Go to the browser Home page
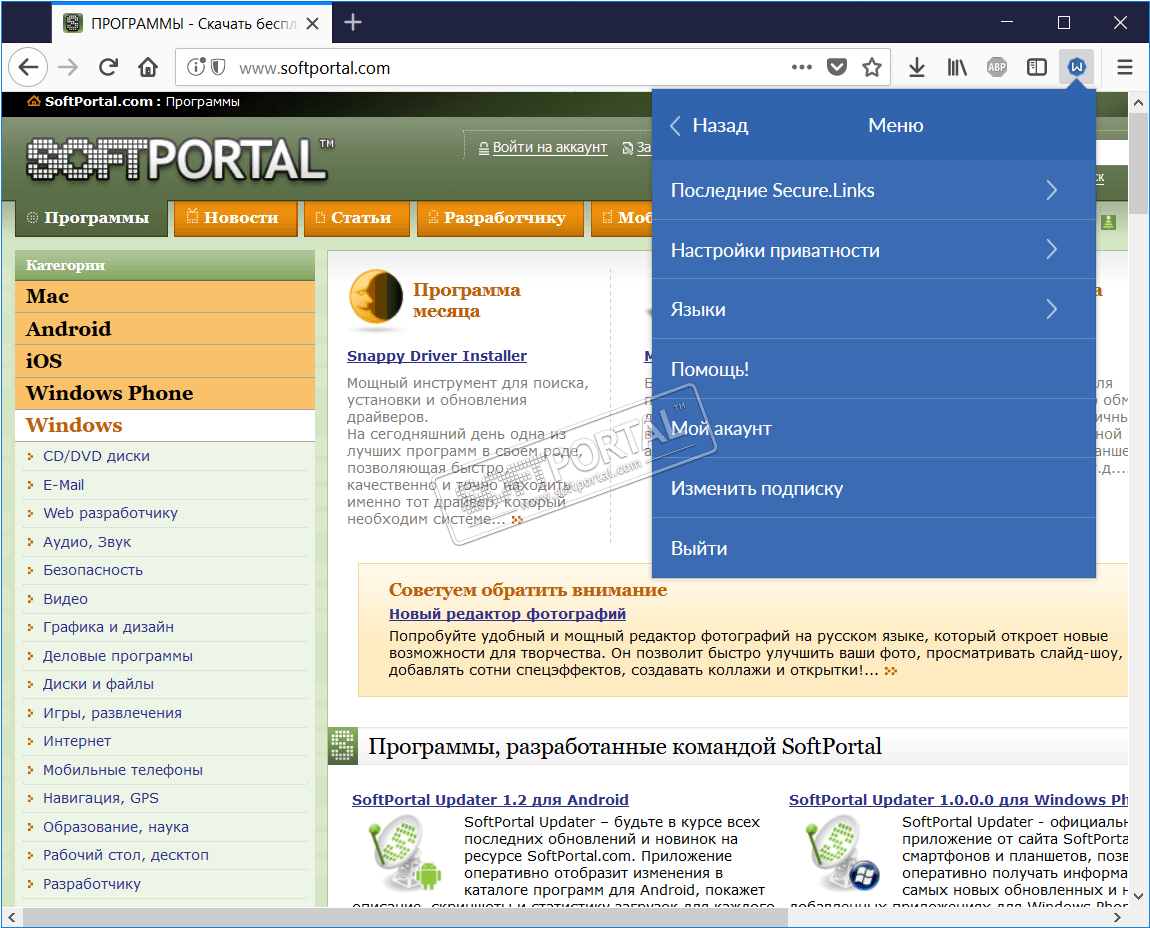 [148, 67]
